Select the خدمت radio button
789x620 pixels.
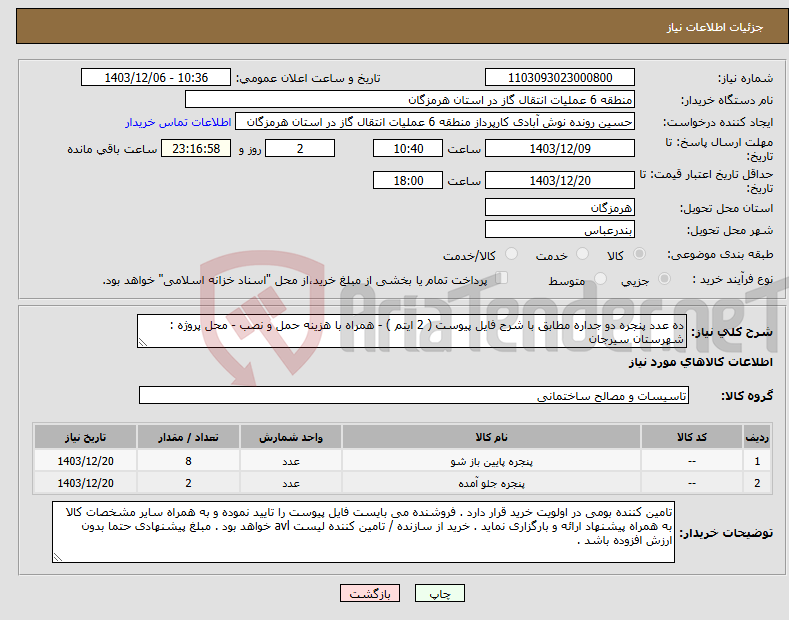click(582, 254)
